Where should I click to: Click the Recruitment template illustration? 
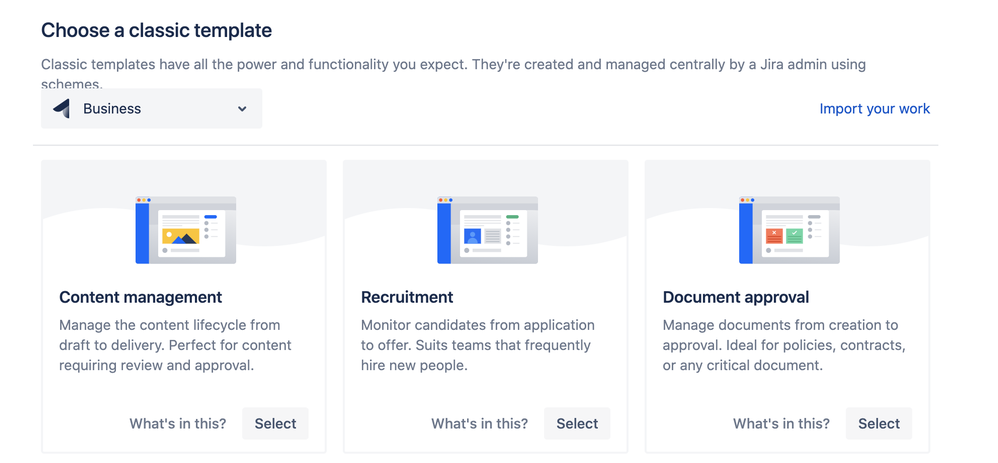point(487,230)
